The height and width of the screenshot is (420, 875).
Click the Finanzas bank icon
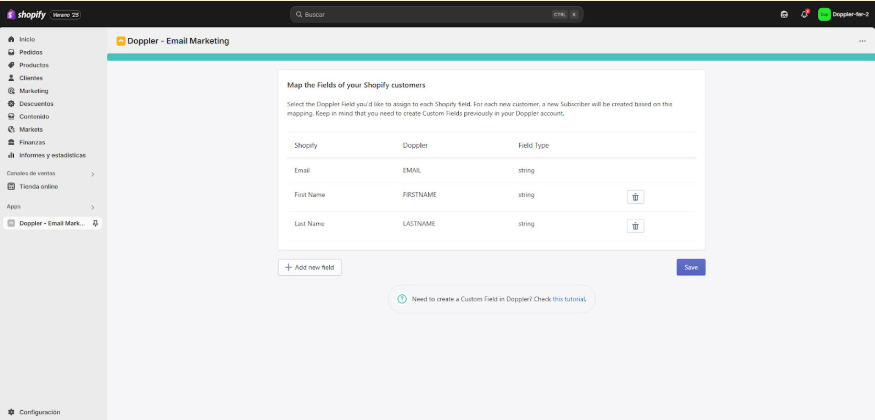[x=11, y=142]
